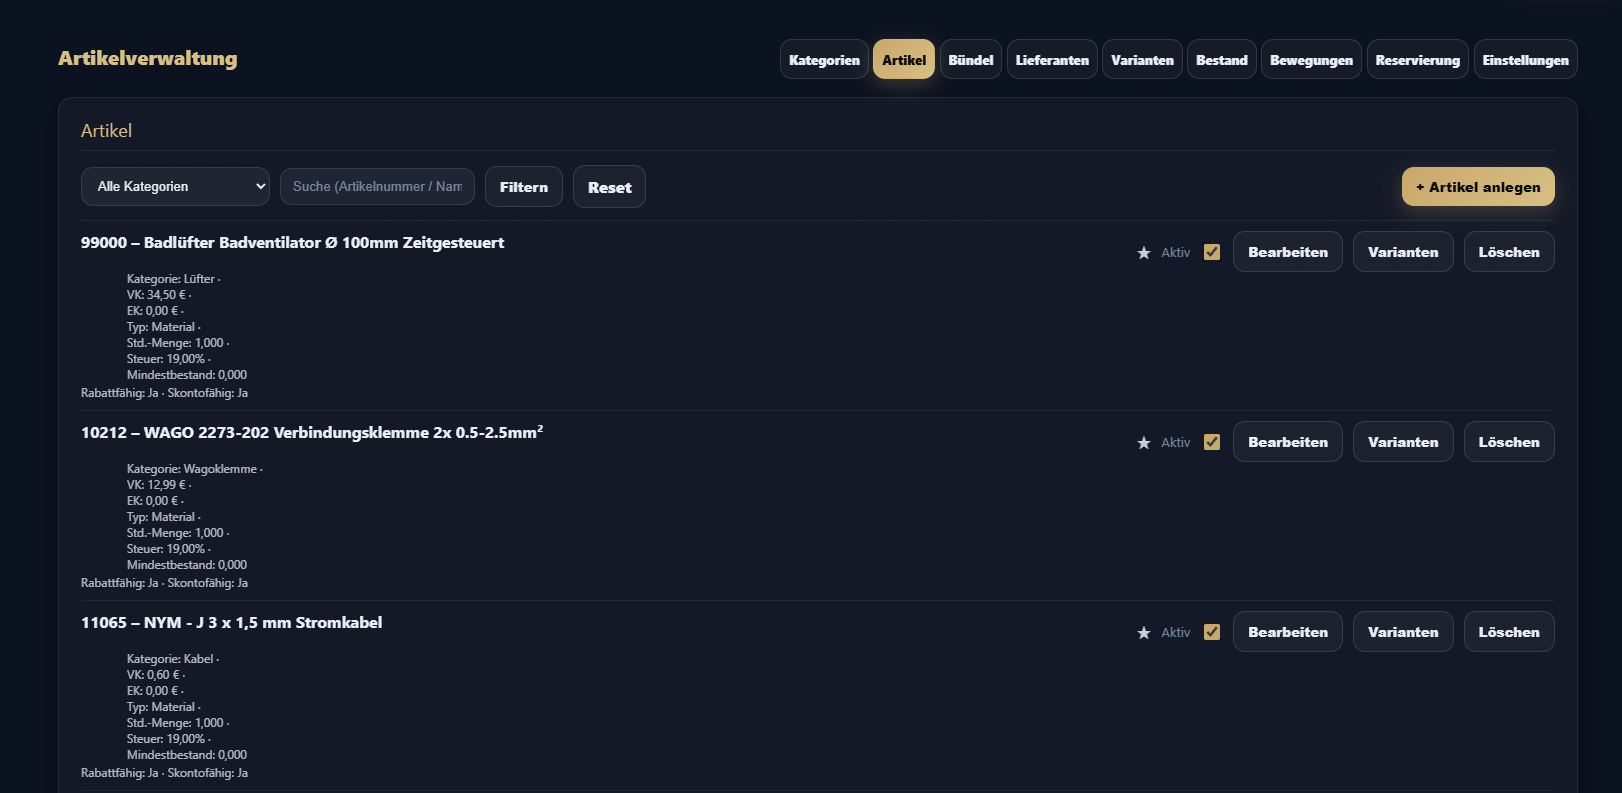This screenshot has height=793, width=1622.
Task: Open the Alle Kategorien dropdown
Action: [175, 186]
